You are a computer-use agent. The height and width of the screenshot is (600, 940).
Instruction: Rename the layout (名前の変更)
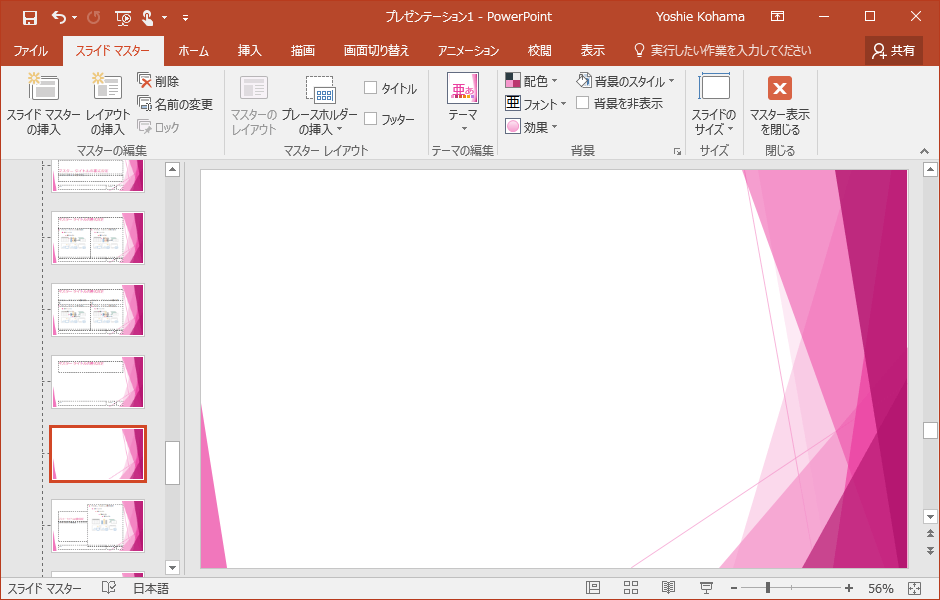175,104
